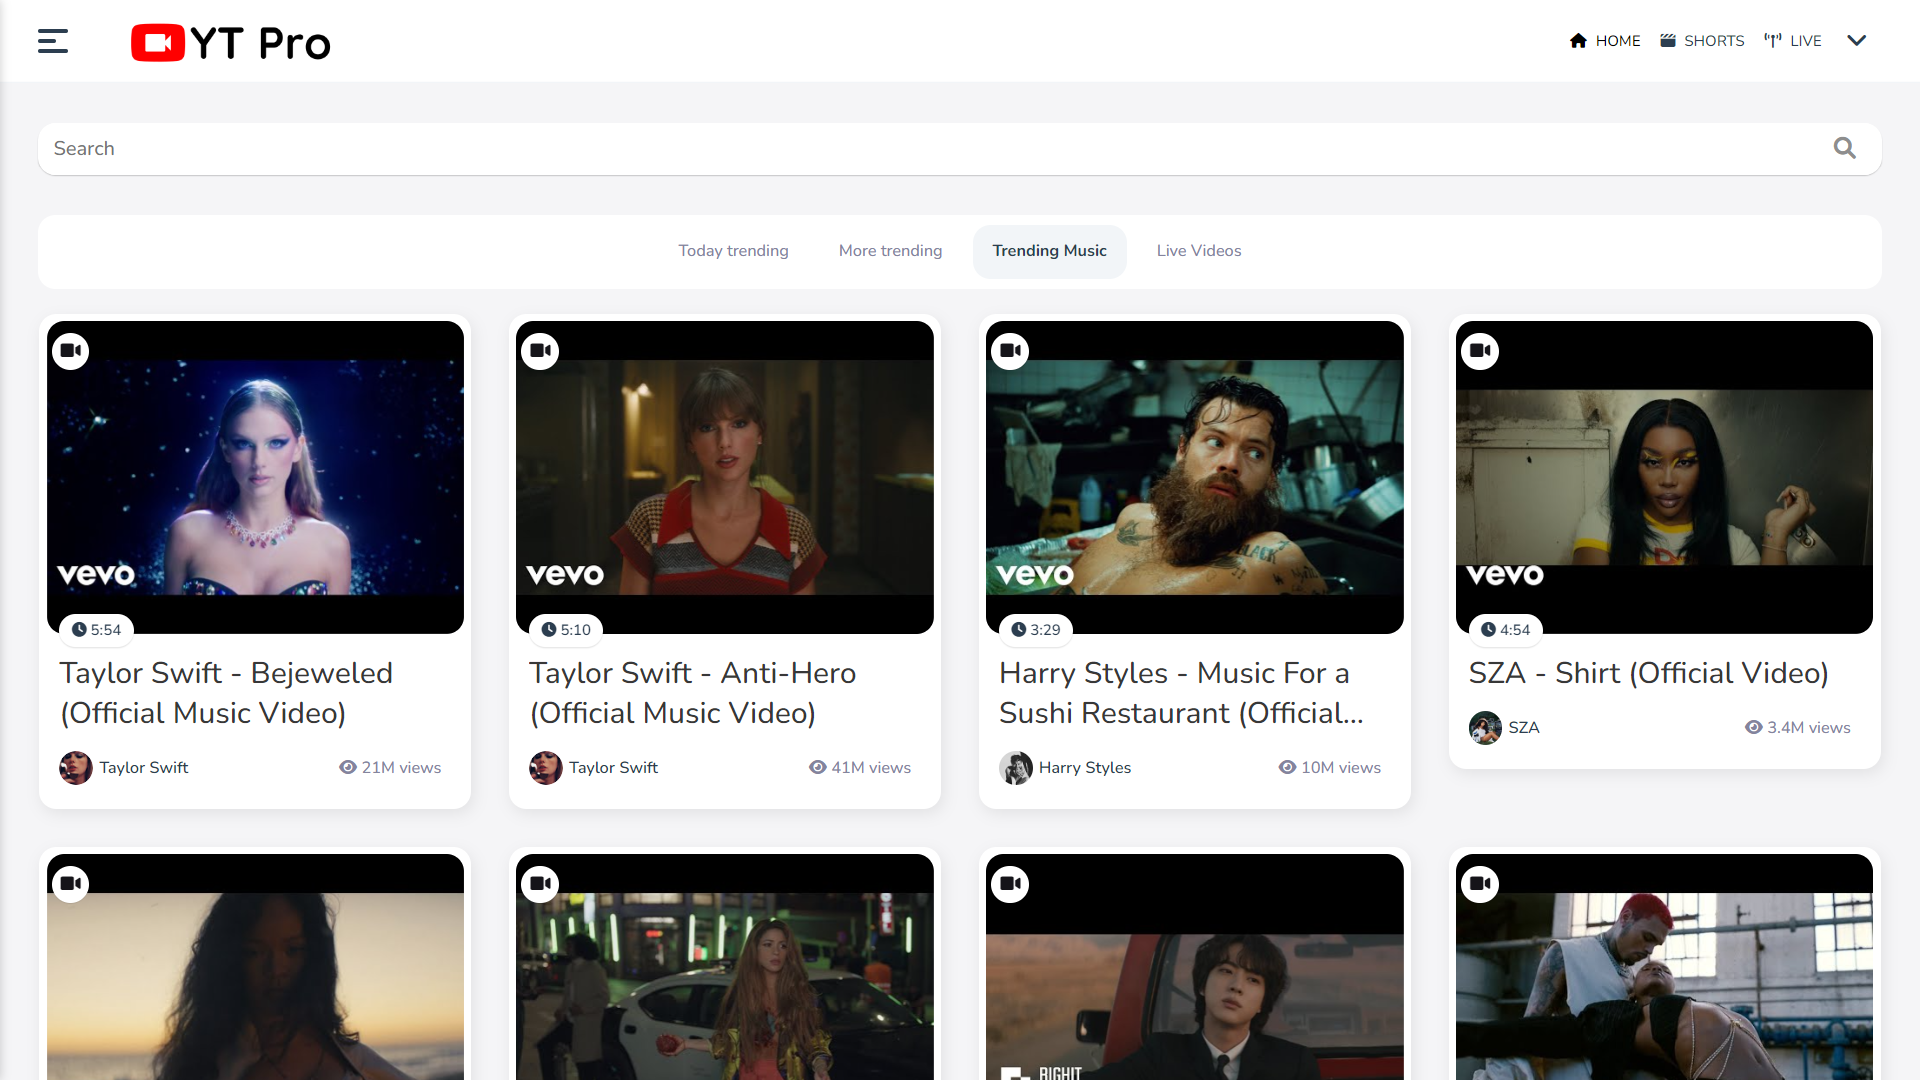Click Taylor Swift avatar on Anti-Hero card
This screenshot has height=1080, width=1920.
[546, 768]
